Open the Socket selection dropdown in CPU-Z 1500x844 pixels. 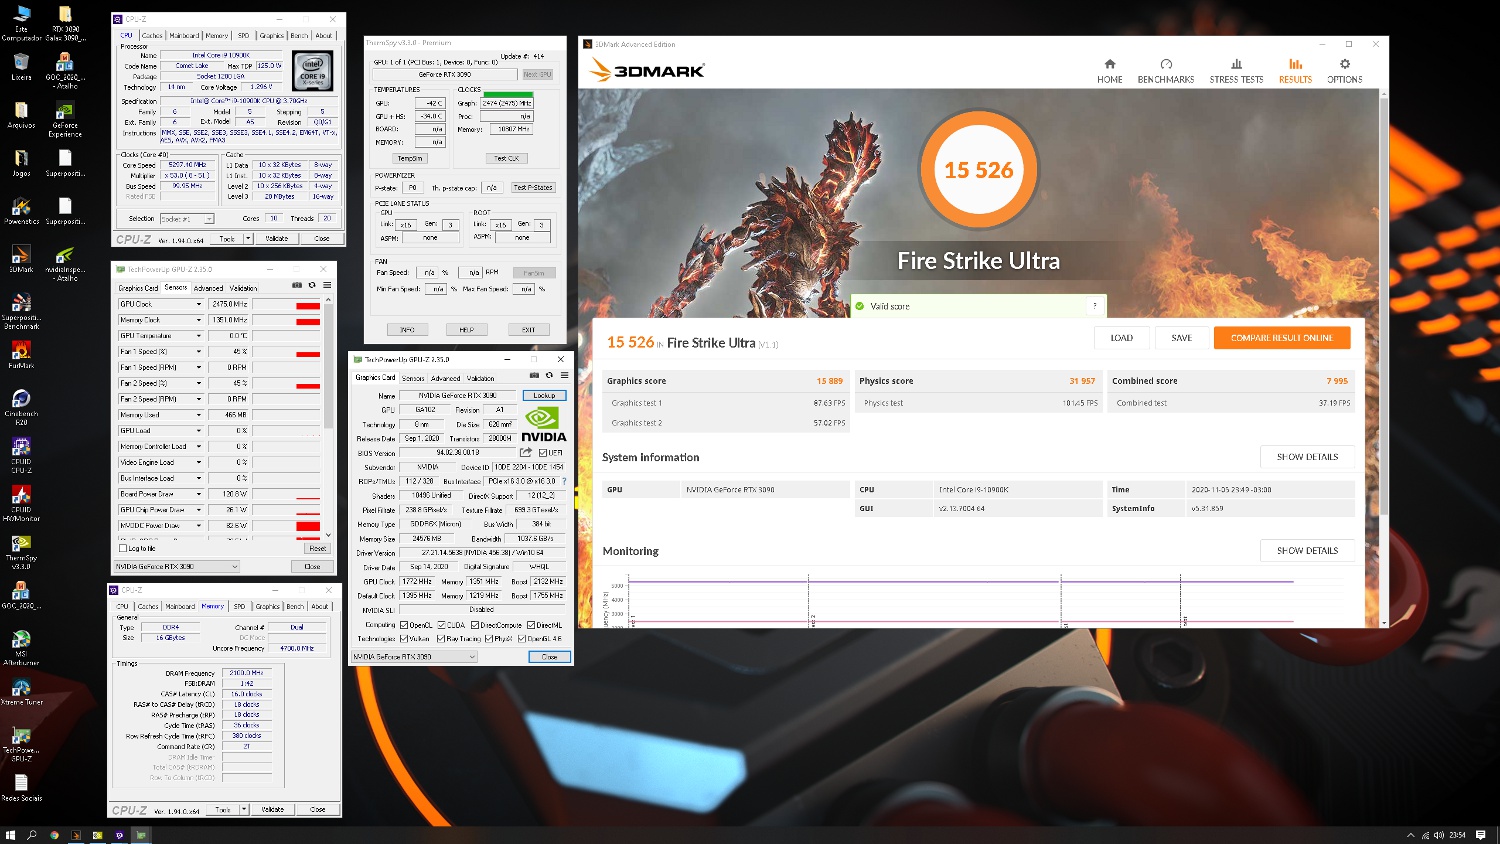click(187, 219)
